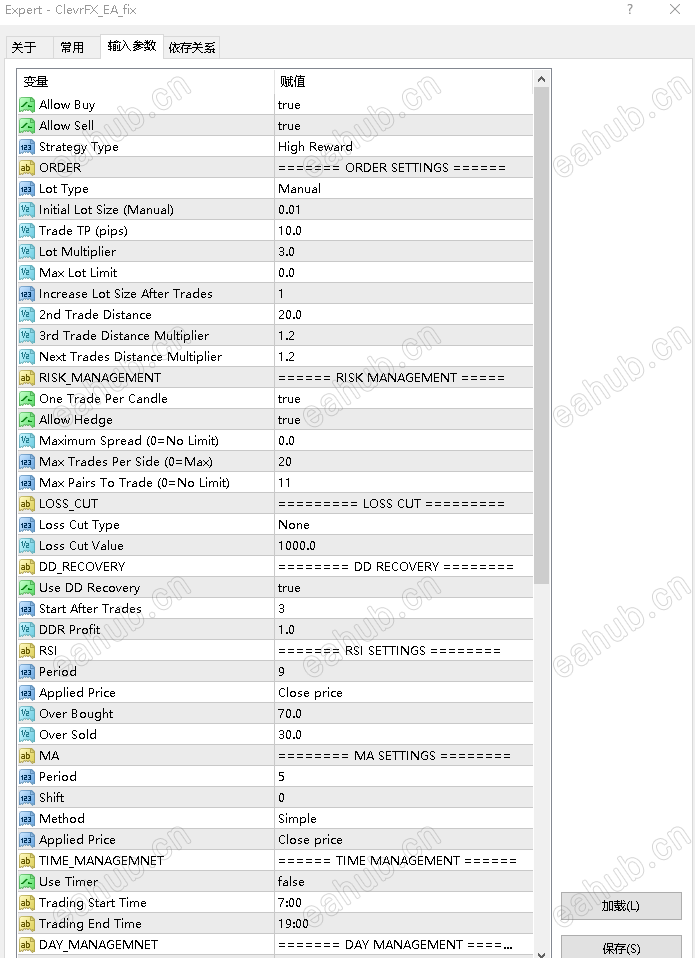695x958 pixels.
Task: Select the Next Trades Distance Multiplier row
Action: tap(275, 356)
